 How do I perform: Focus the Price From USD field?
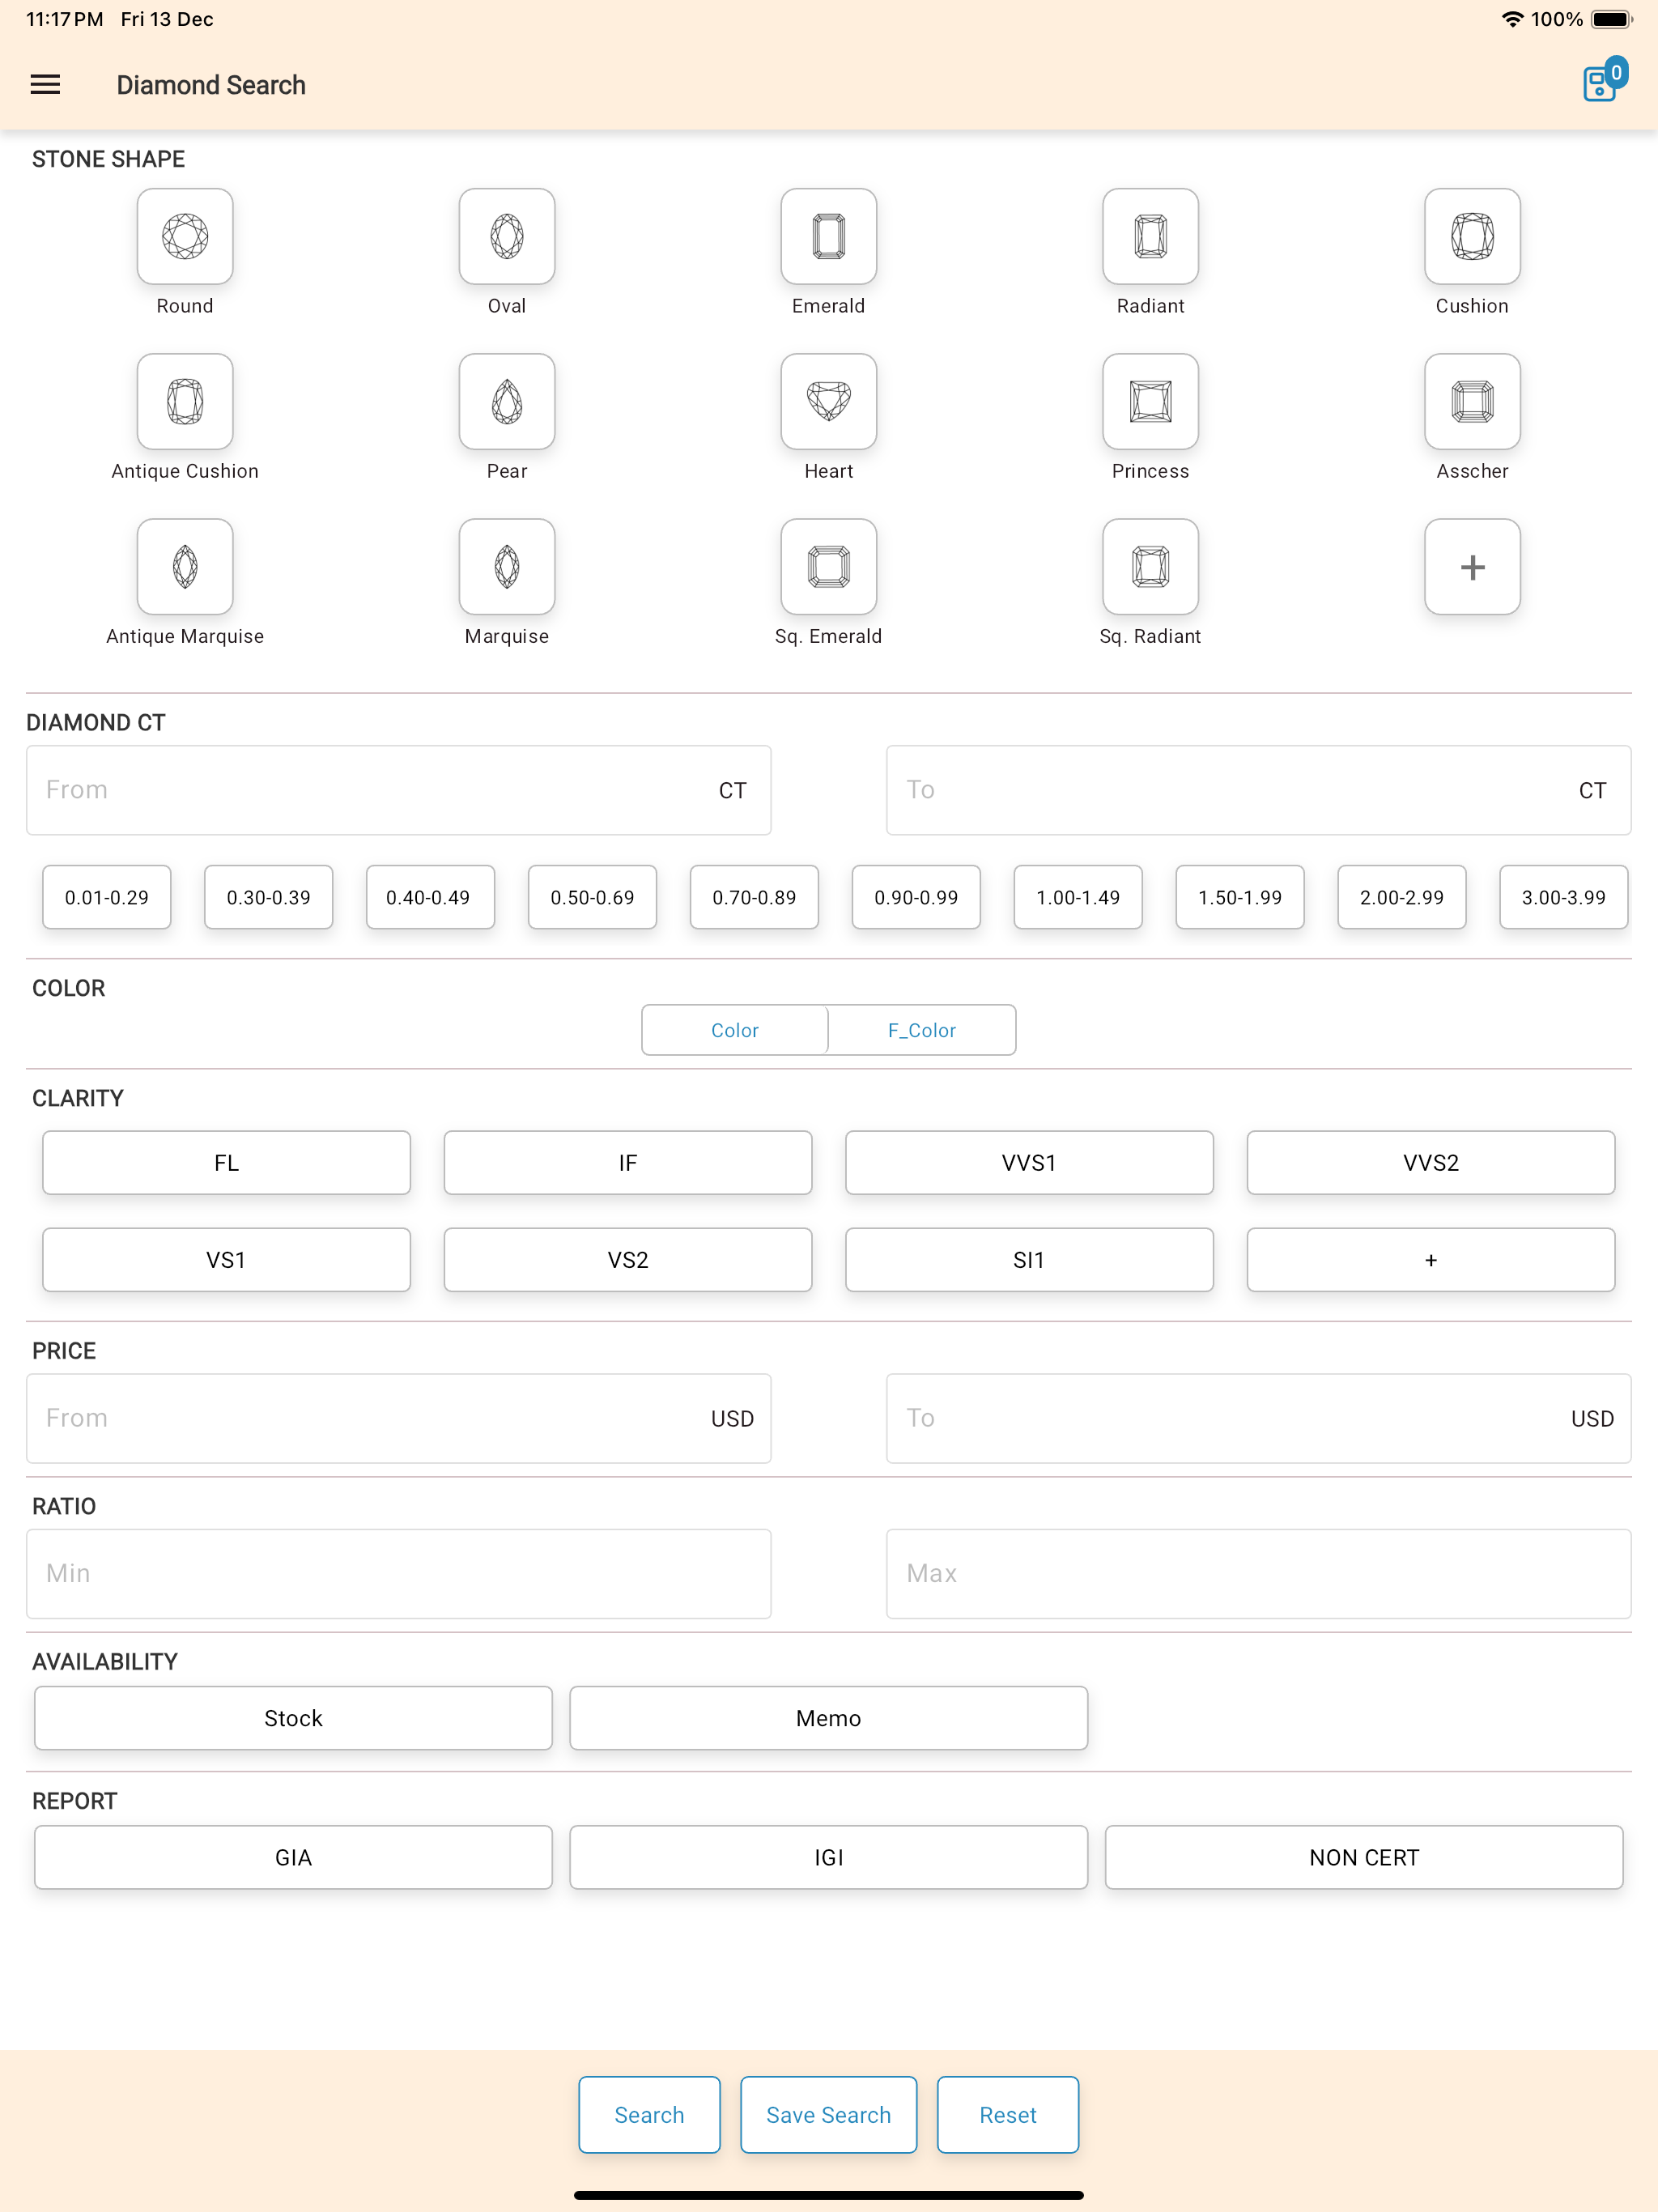pos(399,1418)
